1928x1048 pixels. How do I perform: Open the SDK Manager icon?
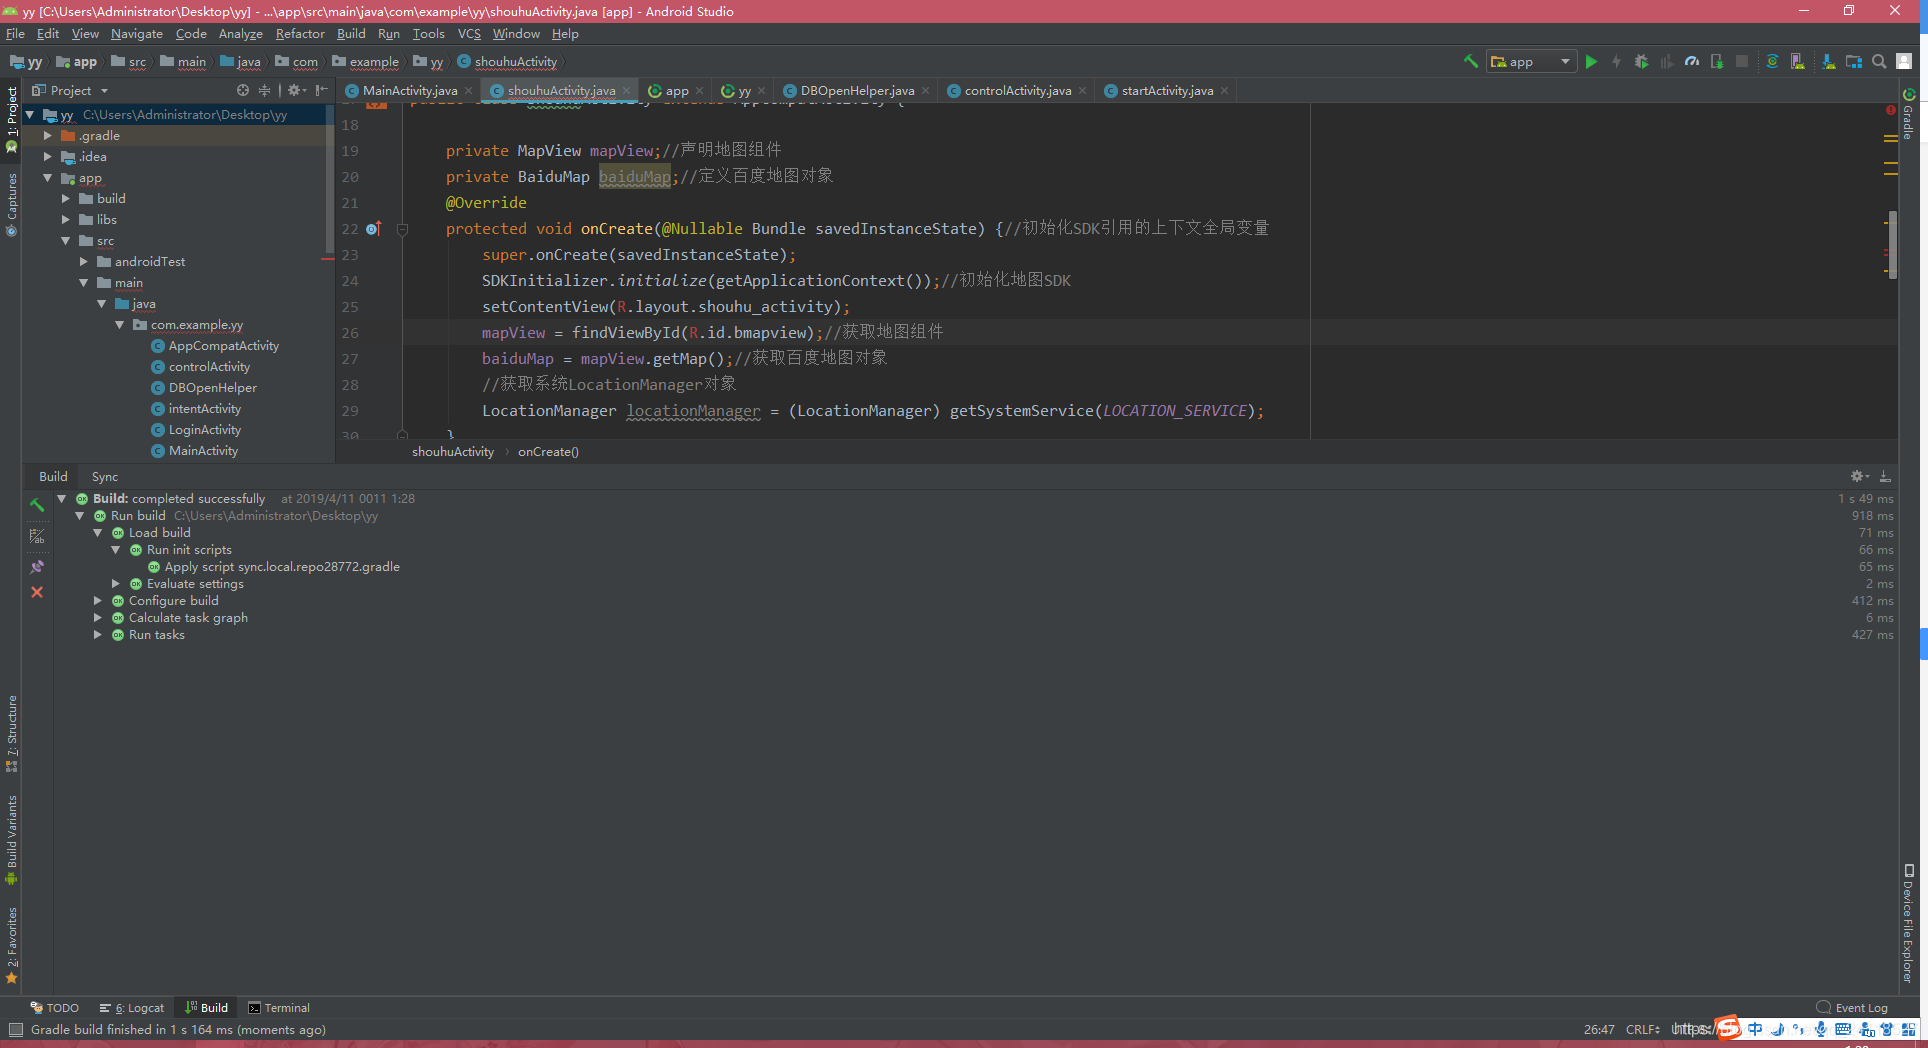(1828, 61)
